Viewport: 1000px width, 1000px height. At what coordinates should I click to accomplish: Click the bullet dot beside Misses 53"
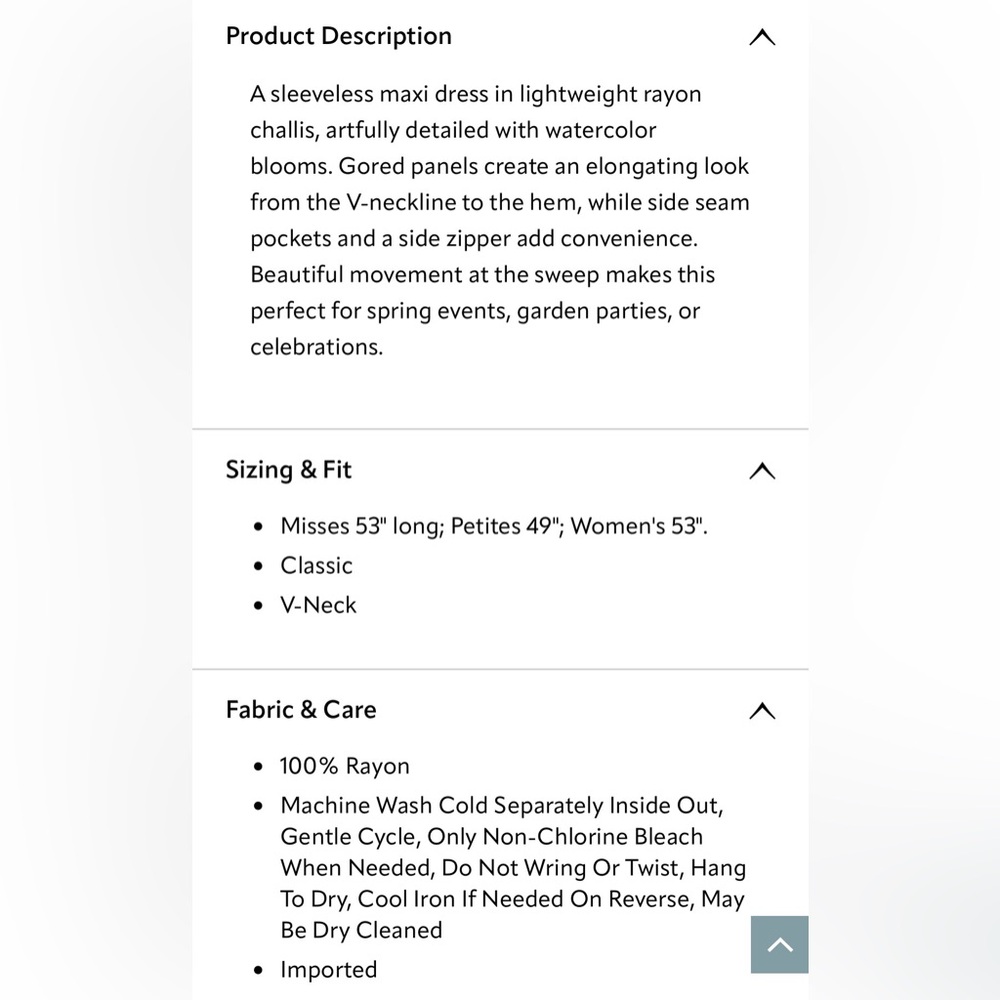click(258, 527)
